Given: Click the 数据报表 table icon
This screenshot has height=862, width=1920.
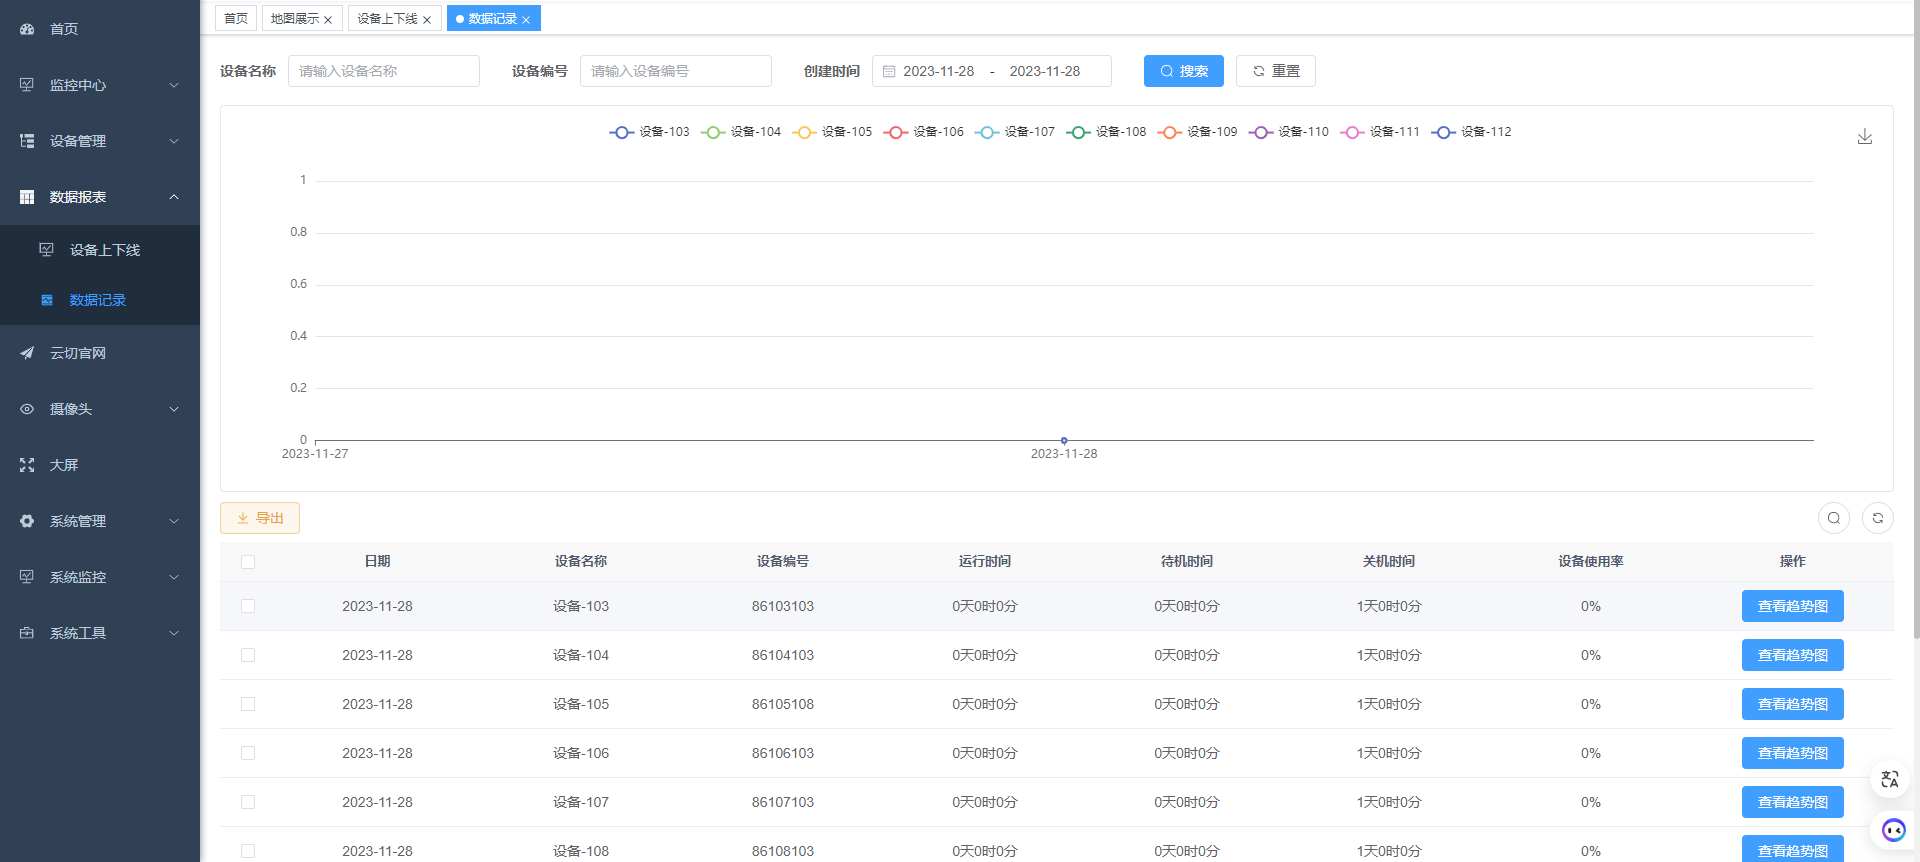Looking at the screenshot, I should 27,197.
